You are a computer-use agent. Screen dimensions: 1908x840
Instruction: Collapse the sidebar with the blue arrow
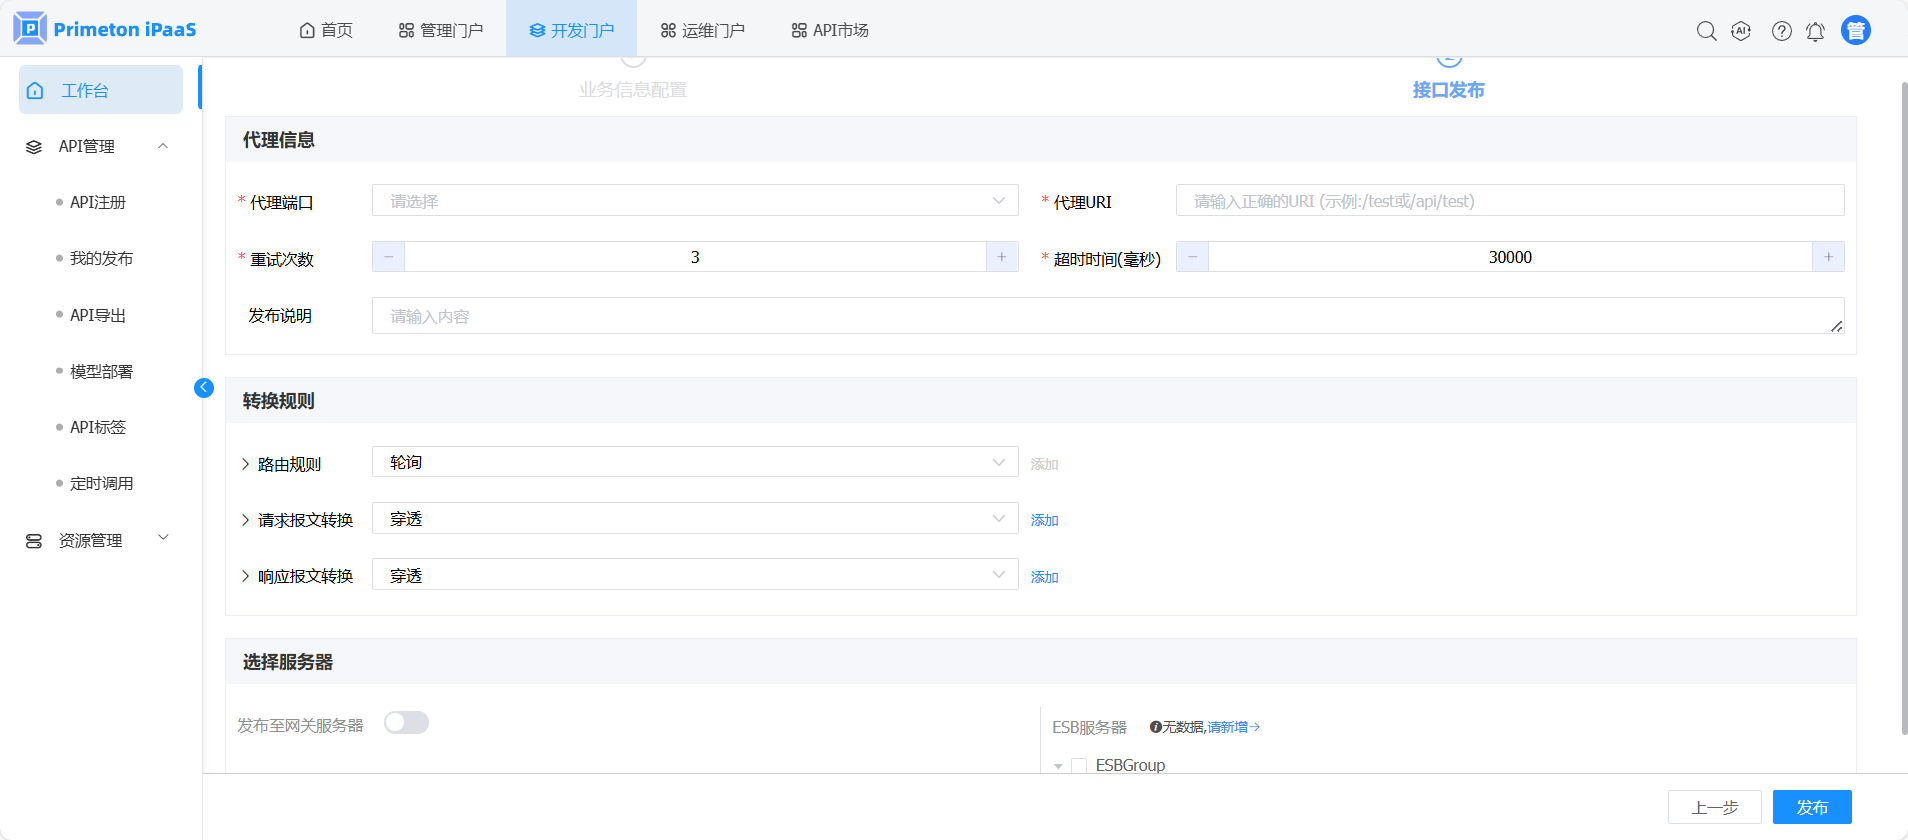[204, 388]
